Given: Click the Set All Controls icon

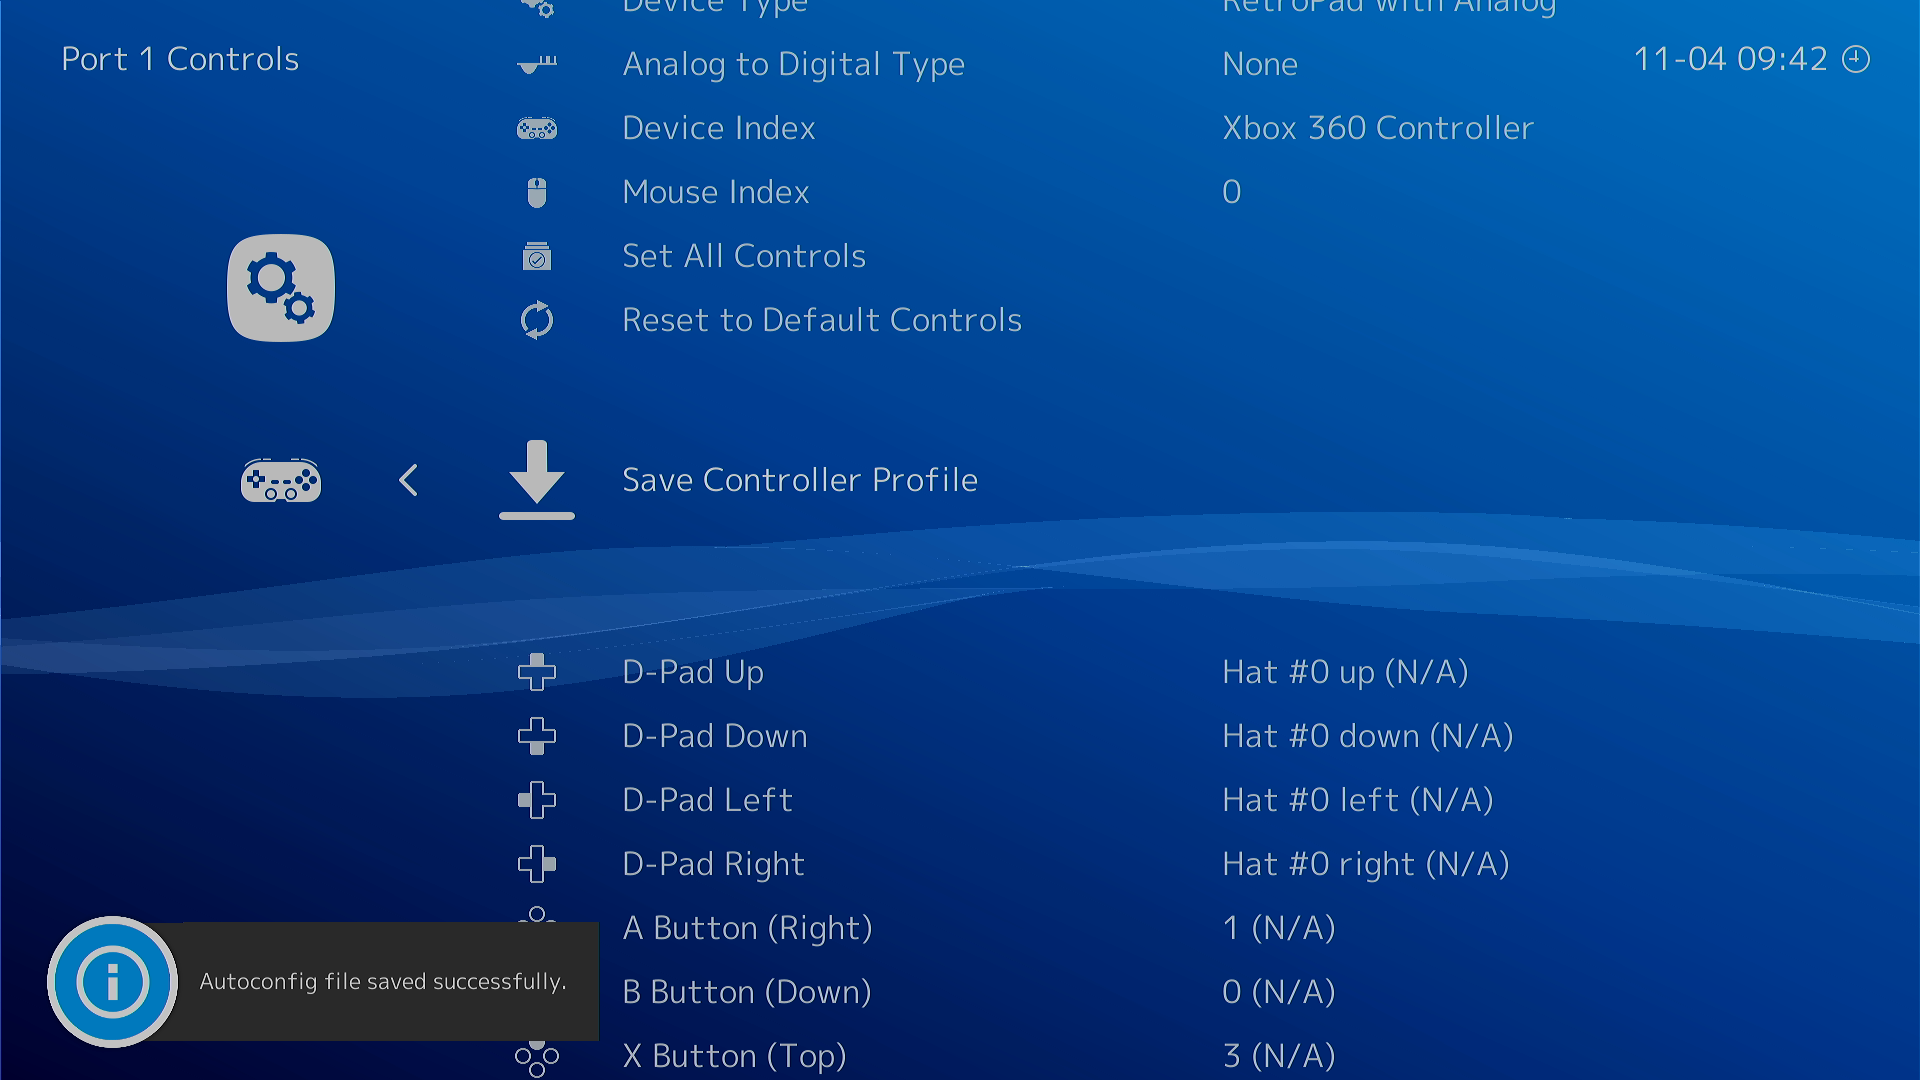Looking at the screenshot, I should tap(536, 257).
